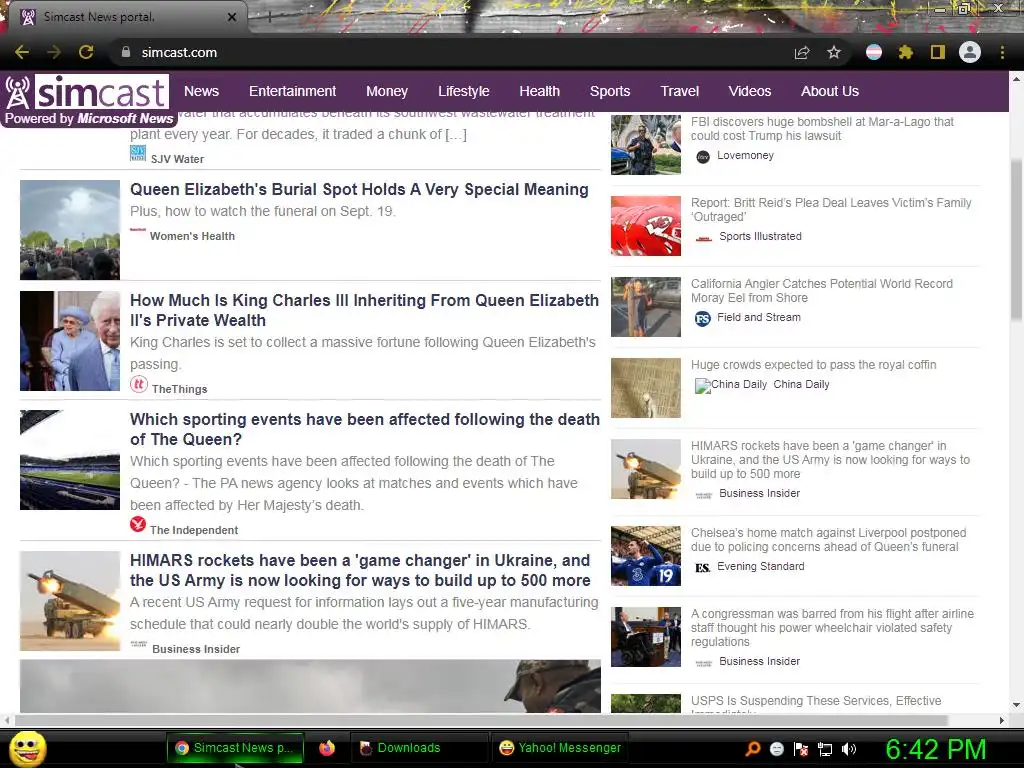Open the Videos section

(750, 91)
